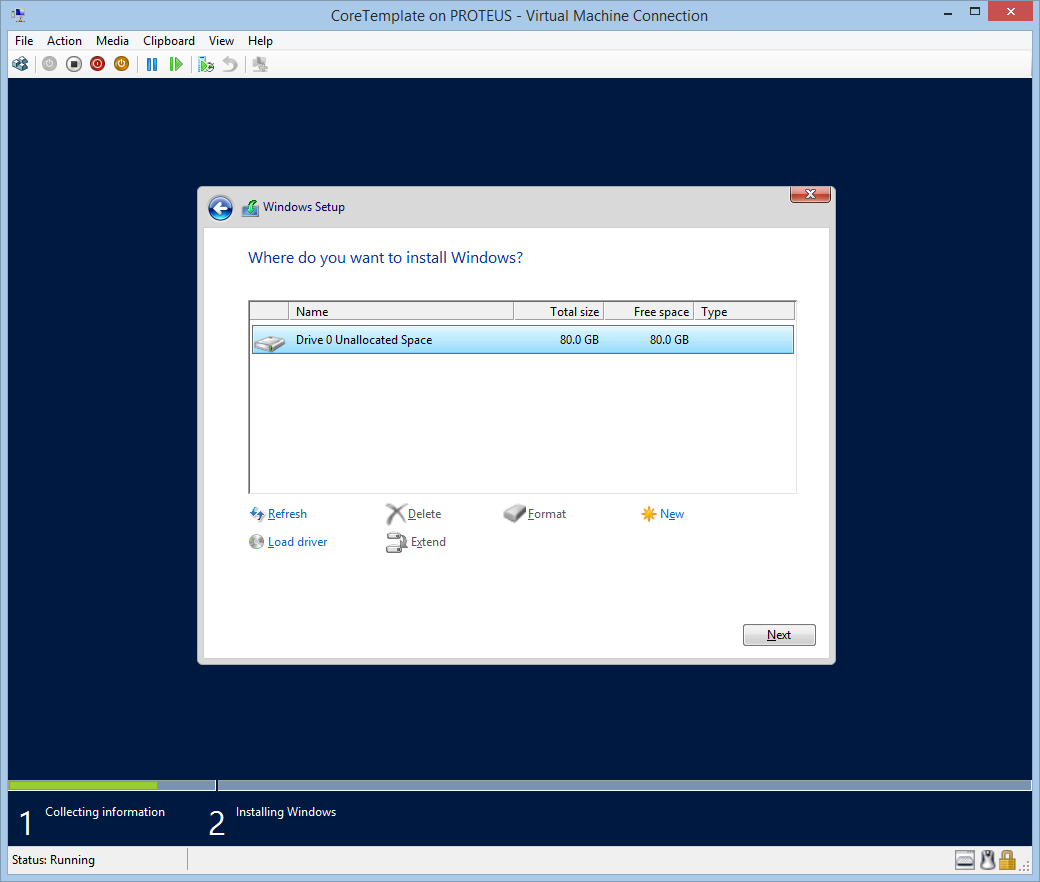Pause the virtual machine
The height and width of the screenshot is (882, 1040).
152,64
